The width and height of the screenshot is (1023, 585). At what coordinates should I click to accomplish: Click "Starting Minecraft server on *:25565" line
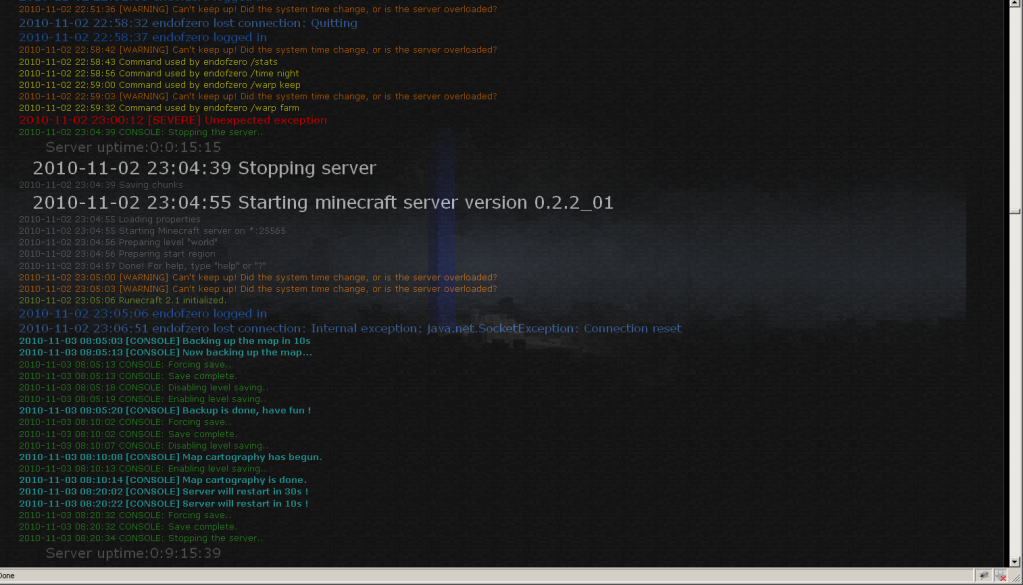point(152,231)
